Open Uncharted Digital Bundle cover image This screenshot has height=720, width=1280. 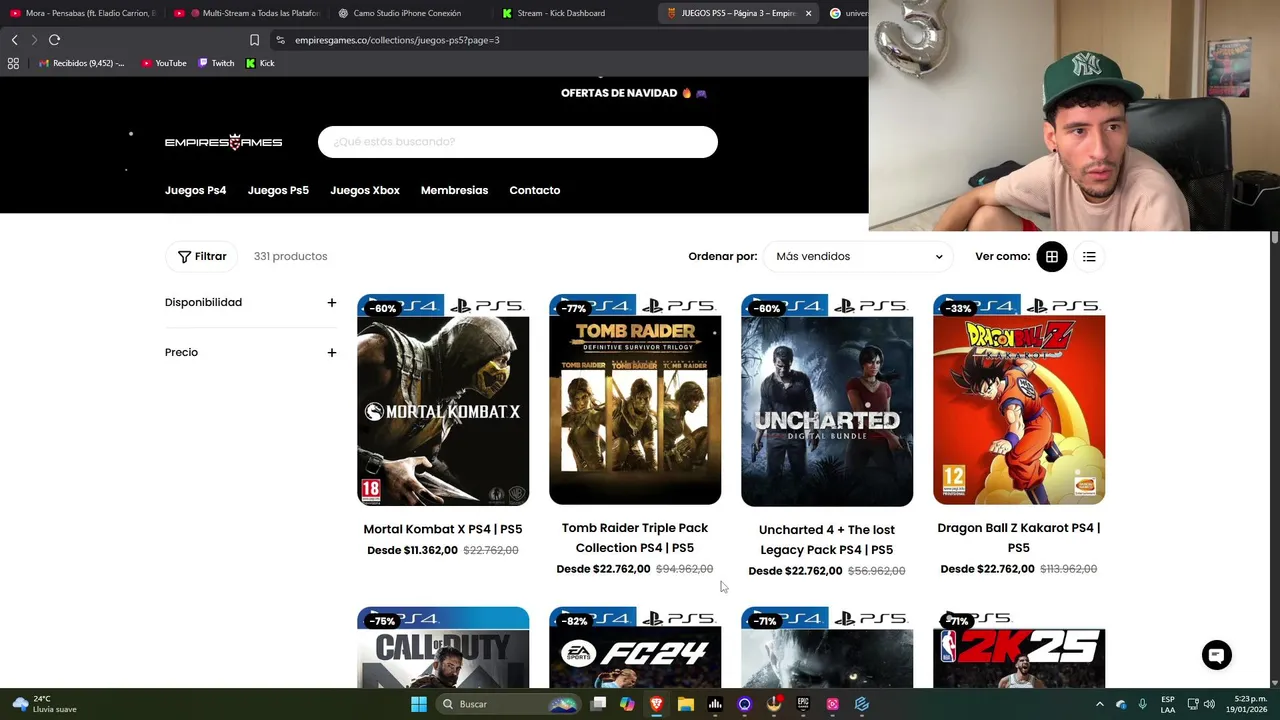[x=827, y=399]
